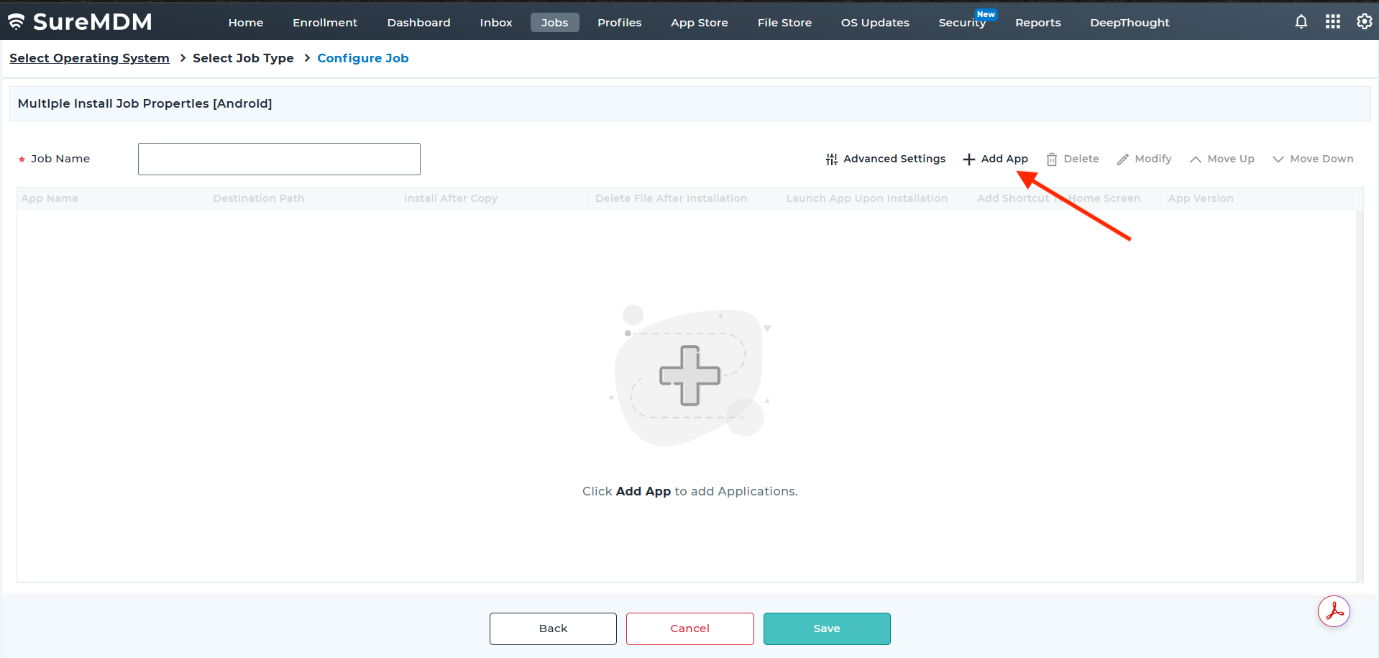Click the Advanced Settings sliders icon
Viewport: 1379px width, 658px height.
click(832, 159)
